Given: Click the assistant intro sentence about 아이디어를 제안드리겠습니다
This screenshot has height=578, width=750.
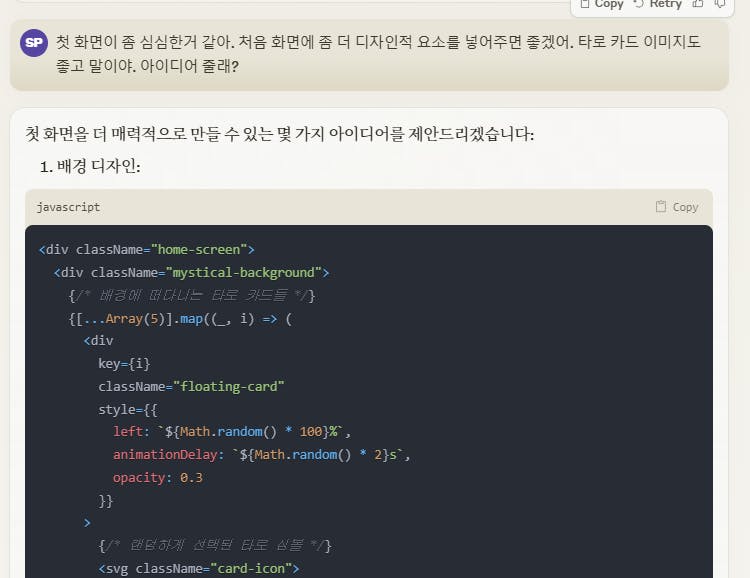Looking at the screenshot, I should 279,133.
